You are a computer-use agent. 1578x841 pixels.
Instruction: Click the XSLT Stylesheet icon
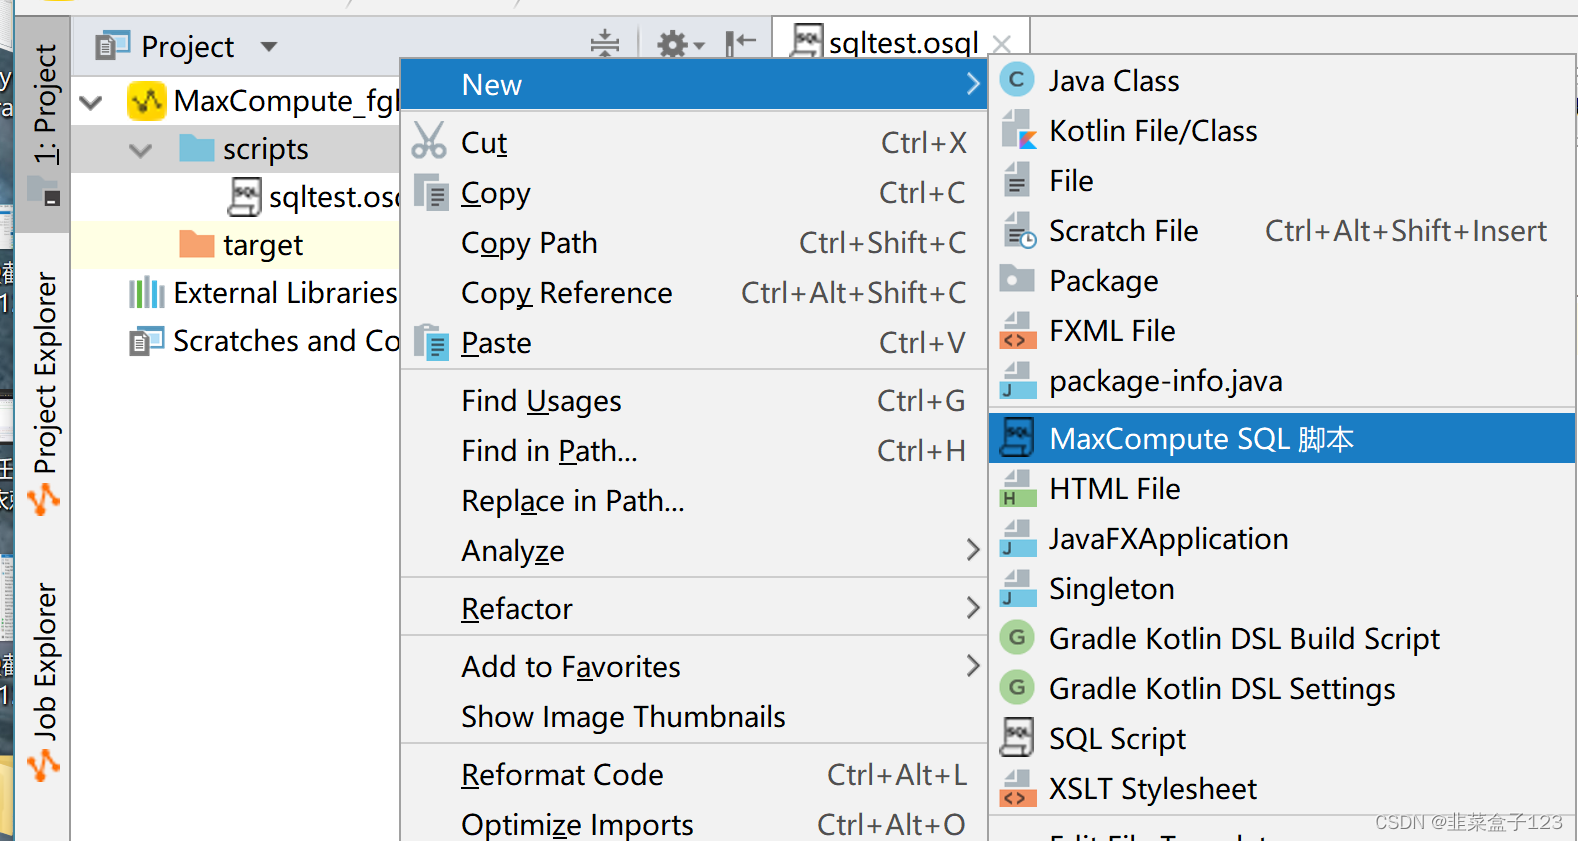click(1018, 788)
